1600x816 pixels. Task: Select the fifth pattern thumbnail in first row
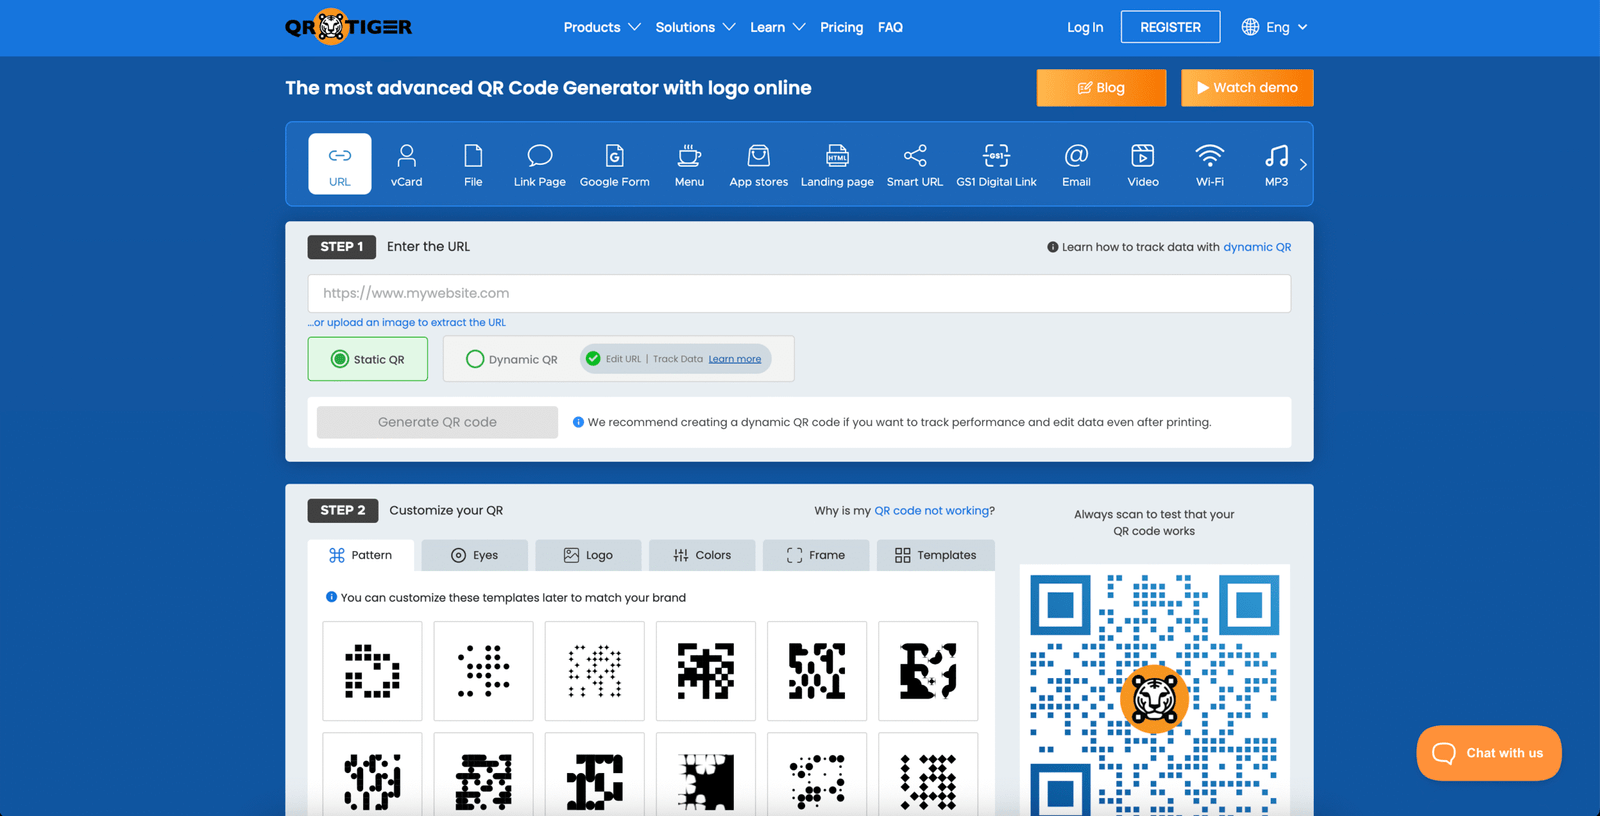pyautogui.click(x=817, y=671)
